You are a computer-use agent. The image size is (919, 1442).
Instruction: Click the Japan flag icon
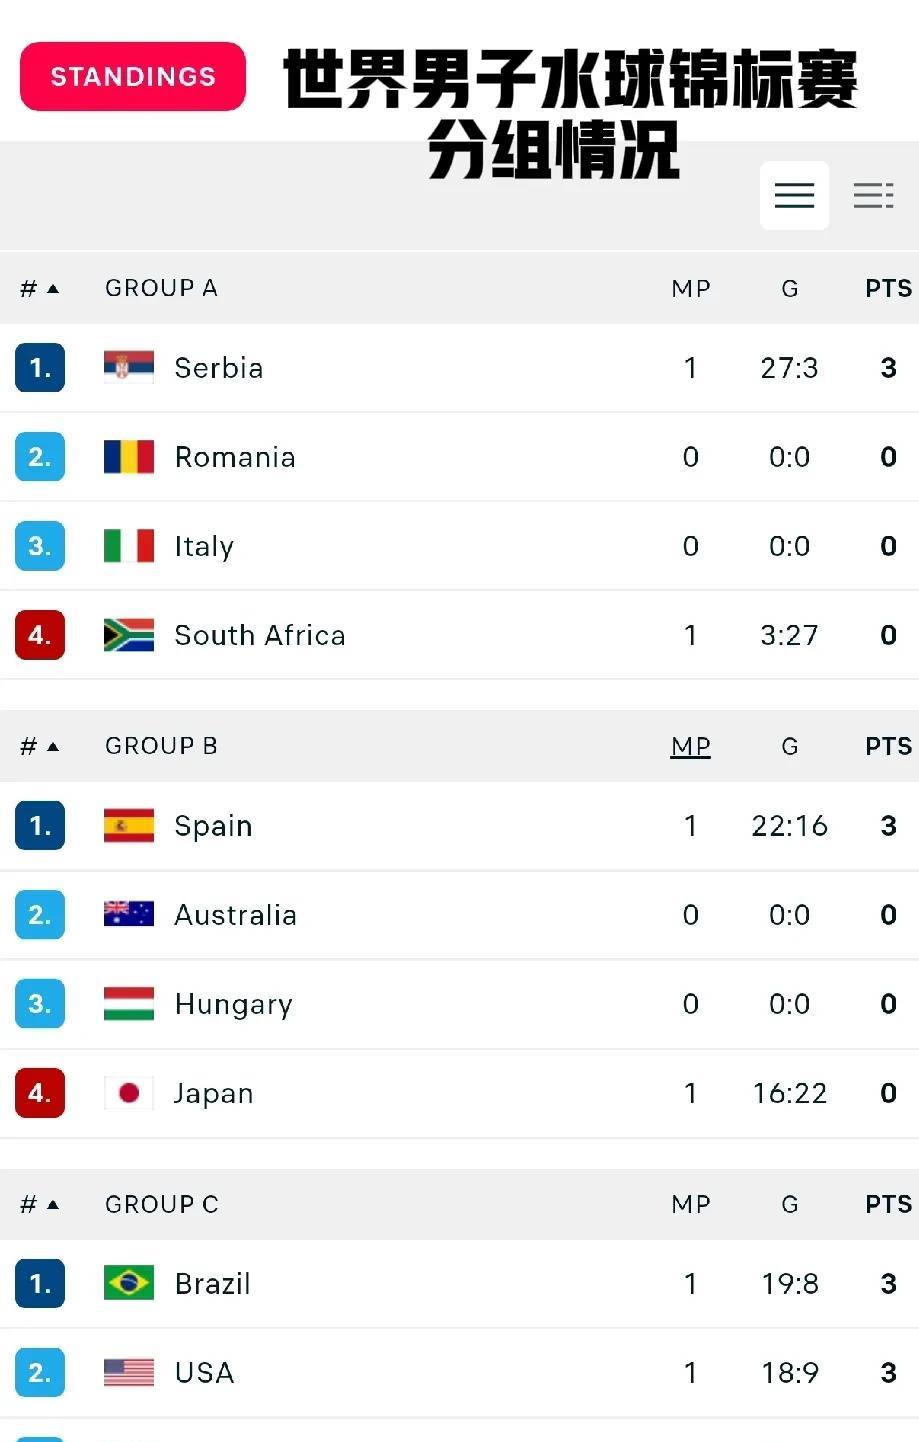pyautogui.click(x=129, y=1093)
